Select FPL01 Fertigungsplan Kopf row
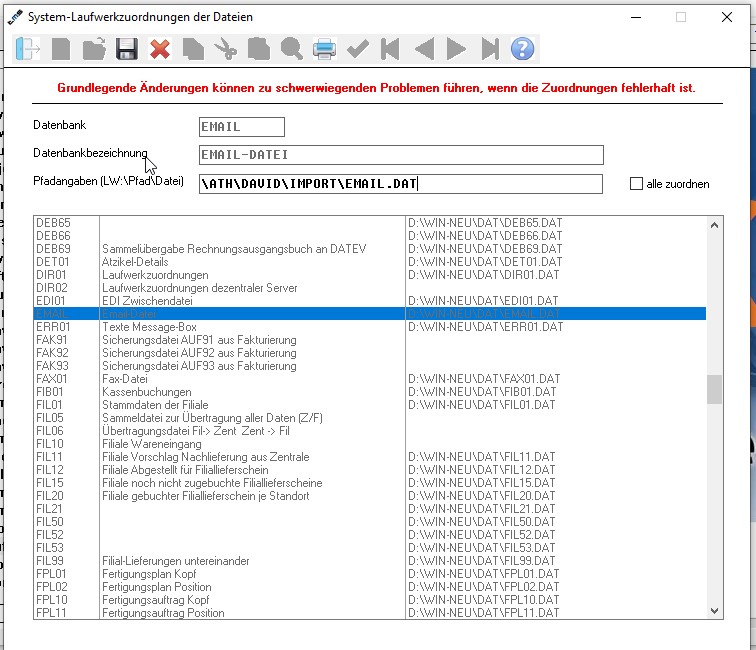The width and height of the screenshot is (756, 650). [370, 574]
